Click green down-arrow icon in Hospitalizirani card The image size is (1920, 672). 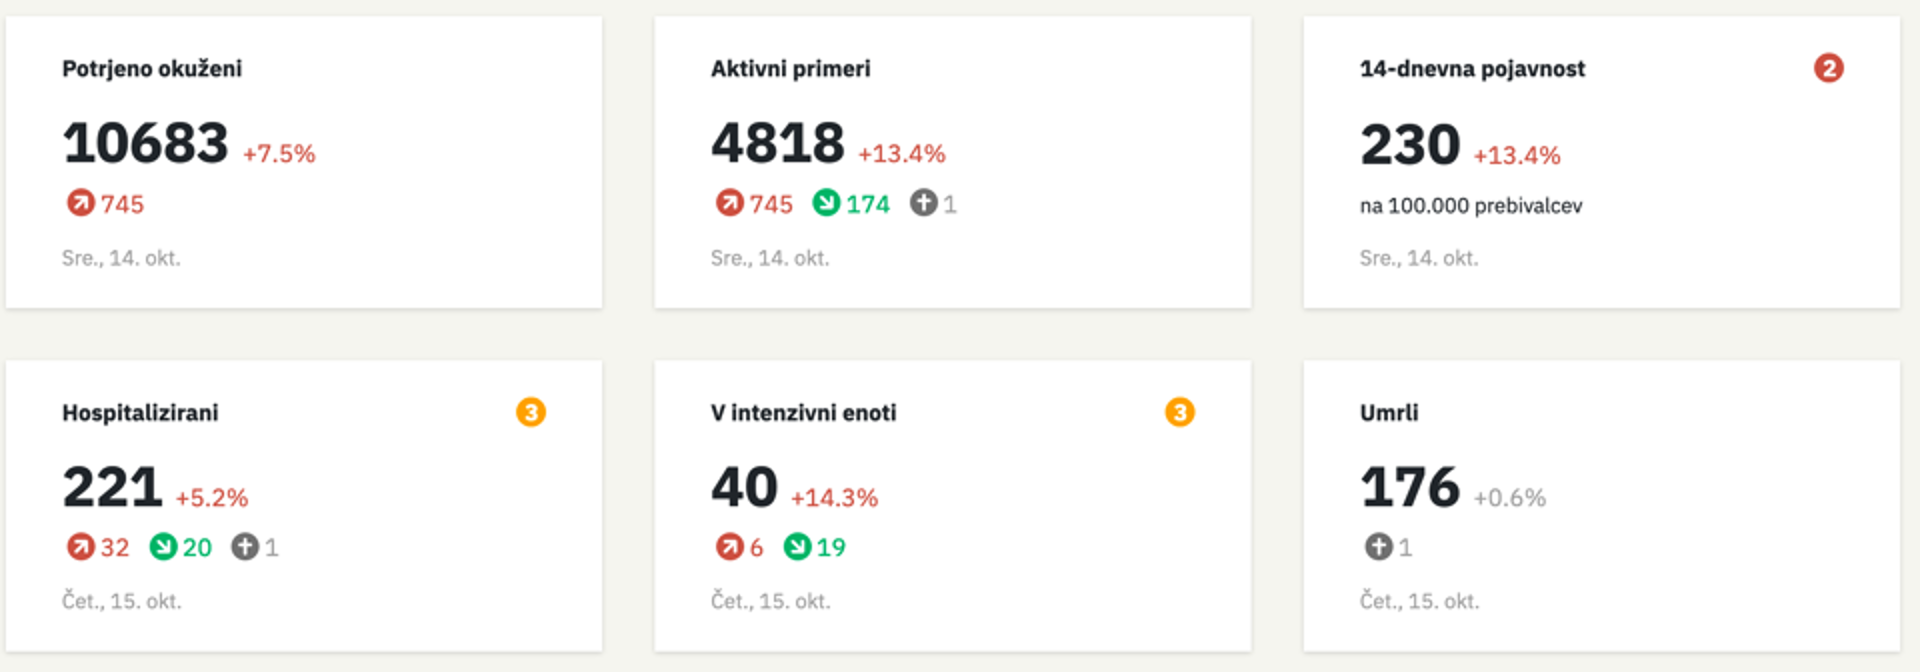tap(163, 547)
